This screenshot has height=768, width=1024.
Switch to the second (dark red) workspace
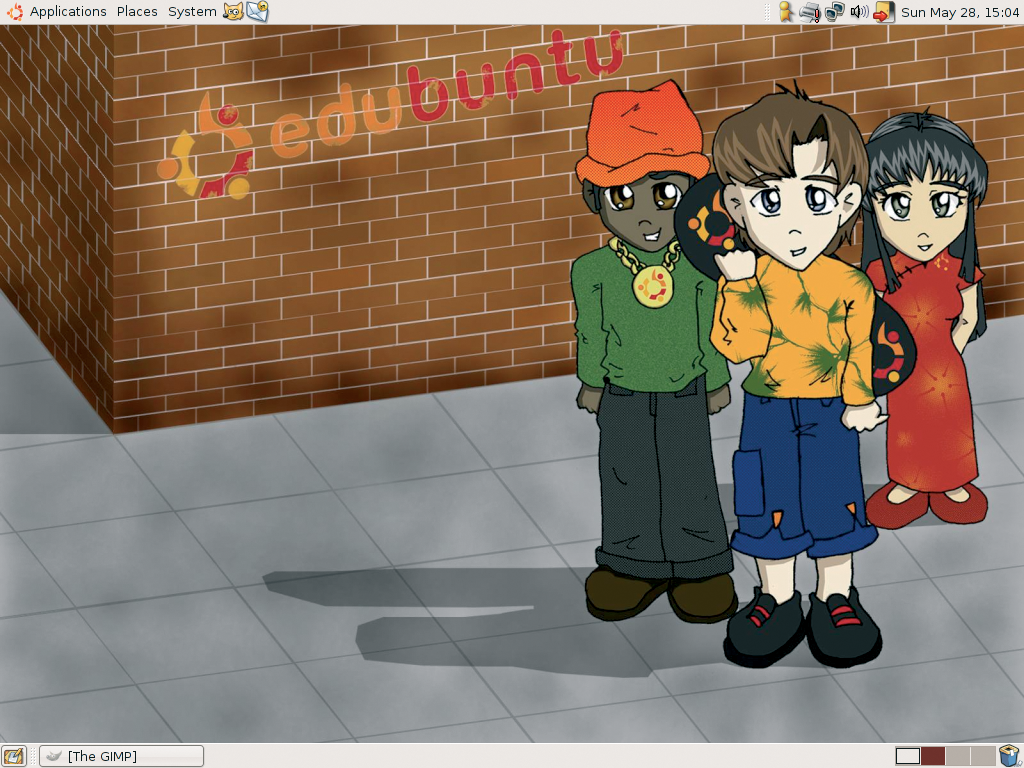coord(933,756)
